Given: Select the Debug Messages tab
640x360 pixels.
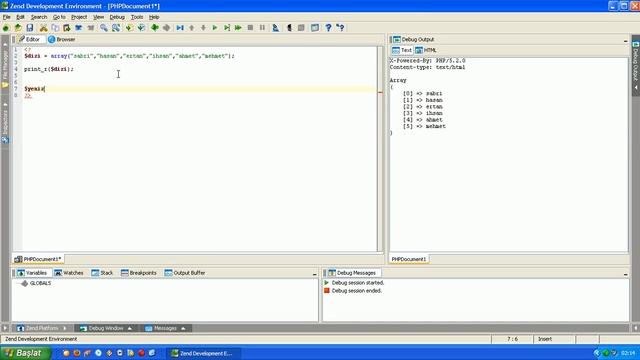Looking at the screenshot, I should (x=352, y=273).
